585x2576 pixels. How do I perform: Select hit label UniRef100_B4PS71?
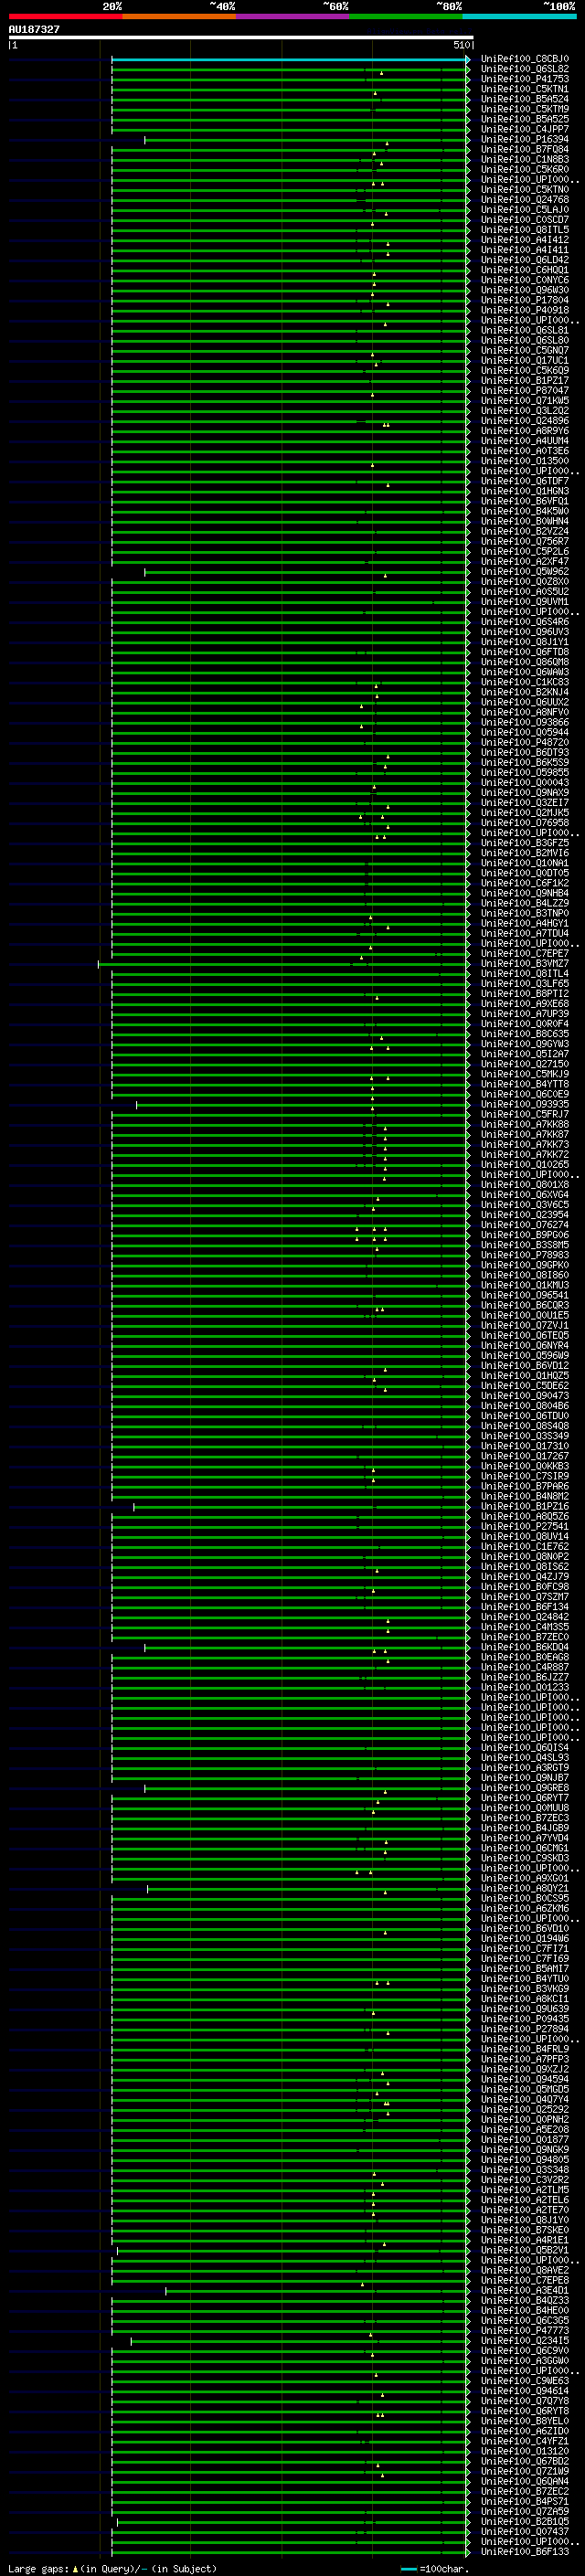tap(525, 2501)
